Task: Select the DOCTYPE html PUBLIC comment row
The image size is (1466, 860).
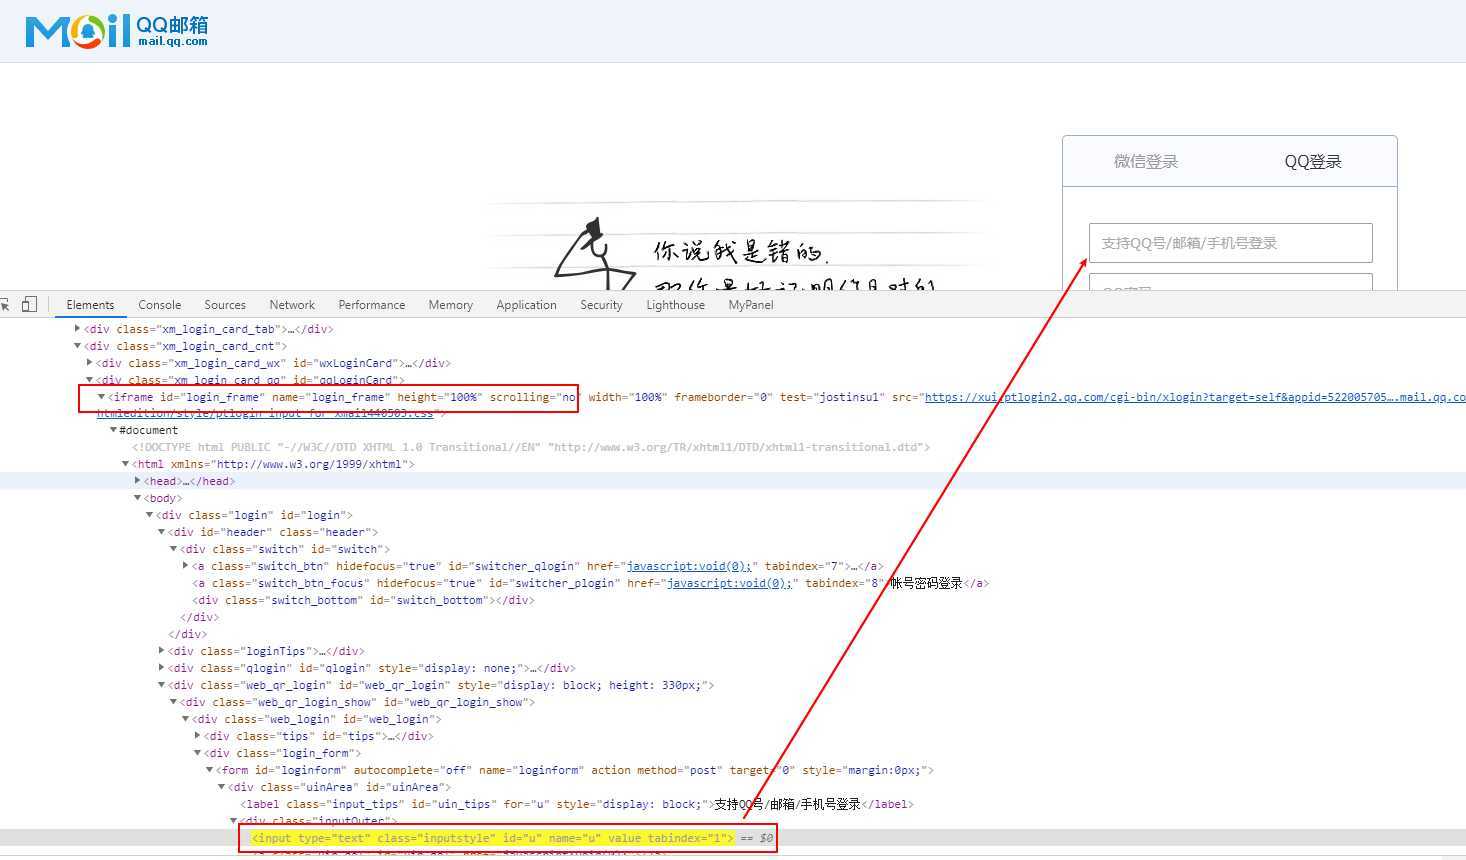Action: coord(531,447)
